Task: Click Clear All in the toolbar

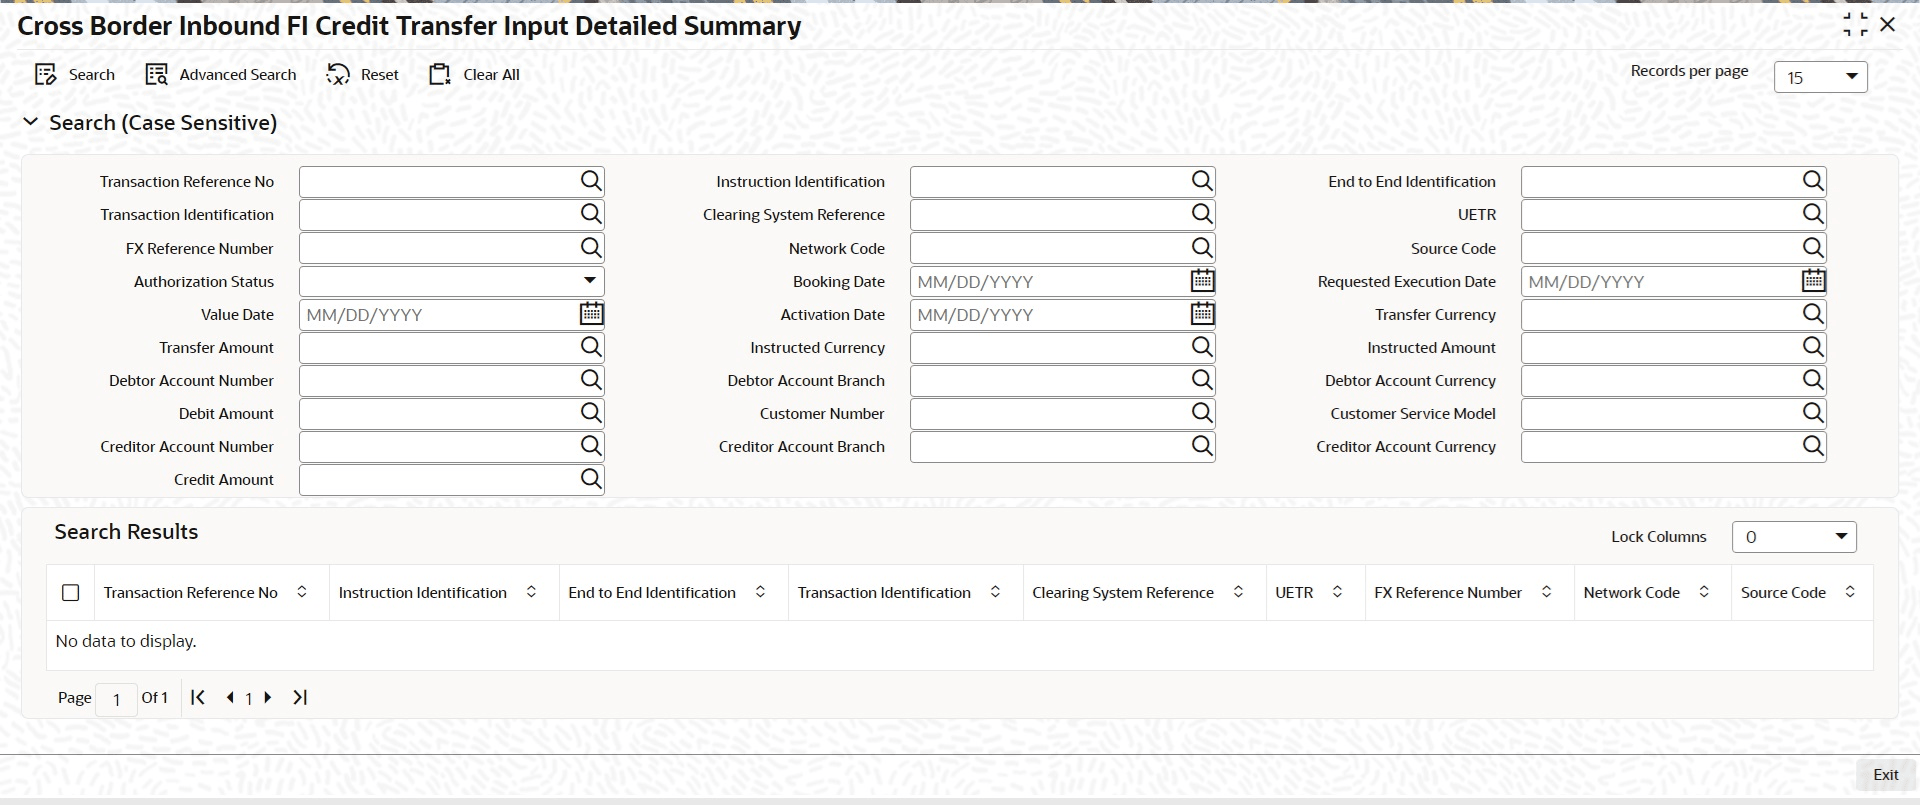Action: point(474,75)
